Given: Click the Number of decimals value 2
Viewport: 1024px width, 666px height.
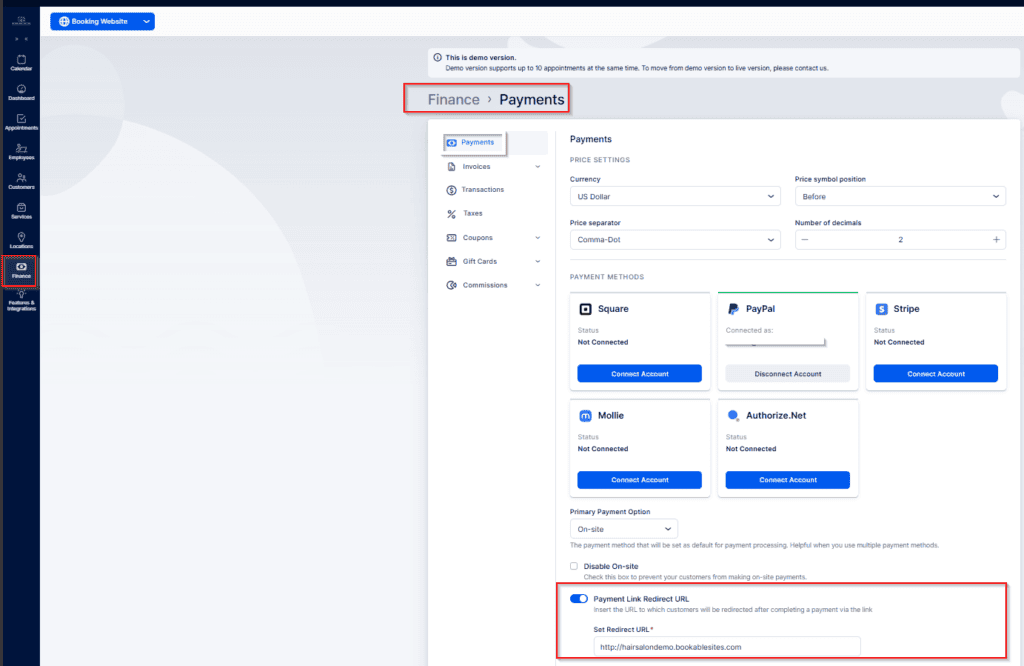Looking at the screenshot, I should pyautogui.click(x=901, y=240).
